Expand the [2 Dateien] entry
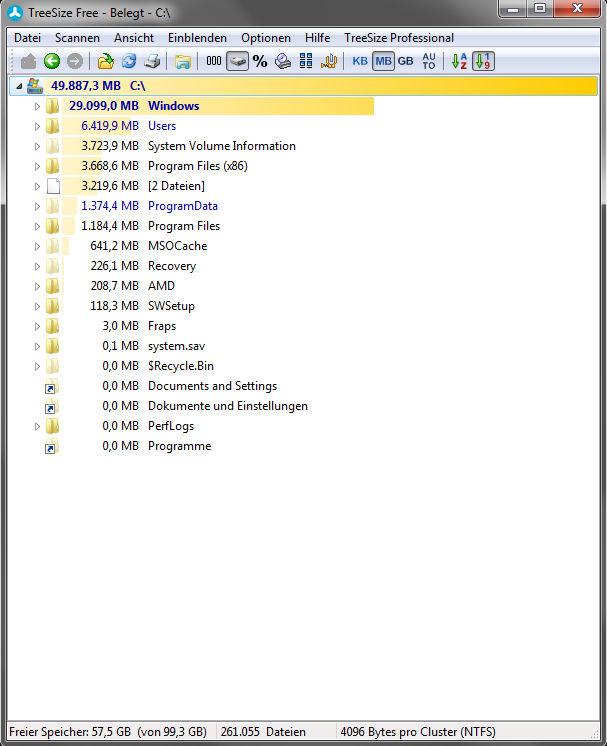 37,186
